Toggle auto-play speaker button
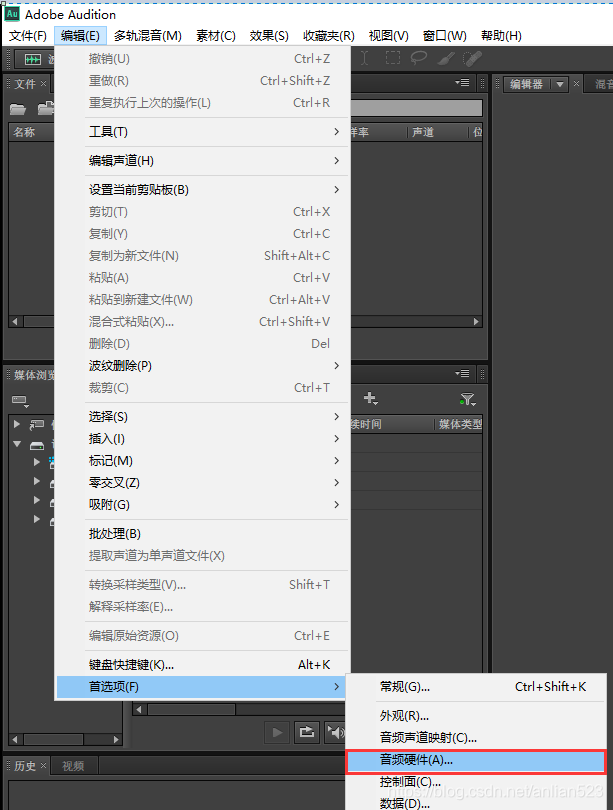The height and width of the screenshot is (810, 613). [335, 732]
